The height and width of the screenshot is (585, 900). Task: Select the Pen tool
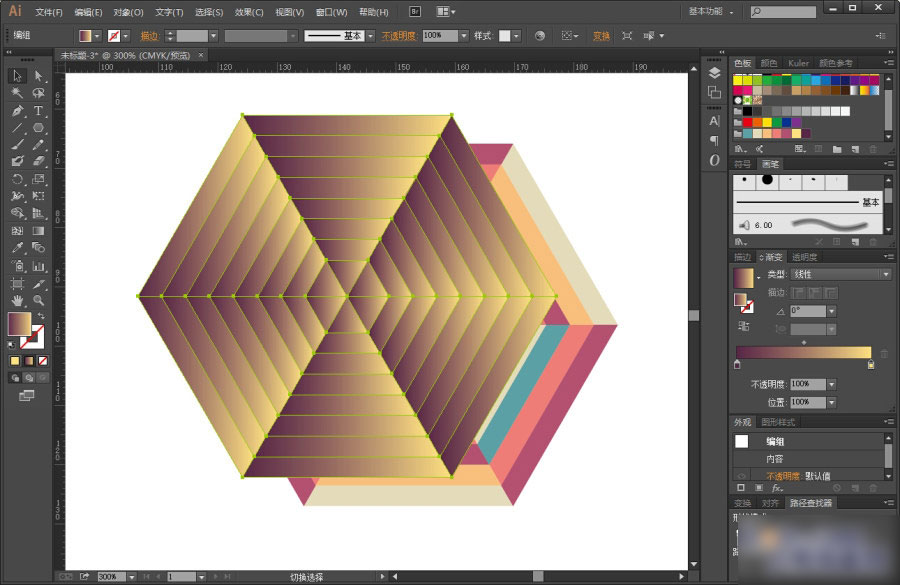[17, 110]
